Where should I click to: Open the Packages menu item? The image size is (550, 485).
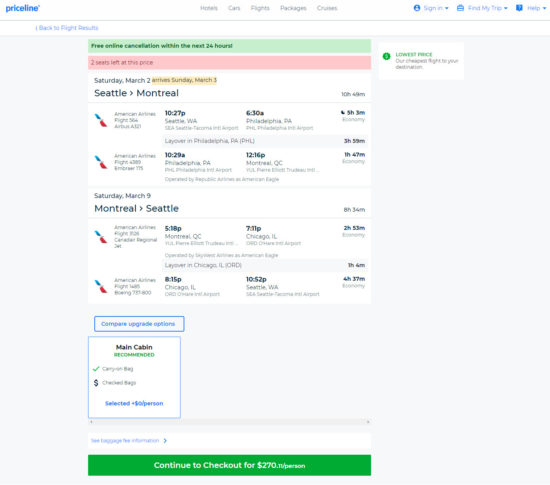click(293, 8)
